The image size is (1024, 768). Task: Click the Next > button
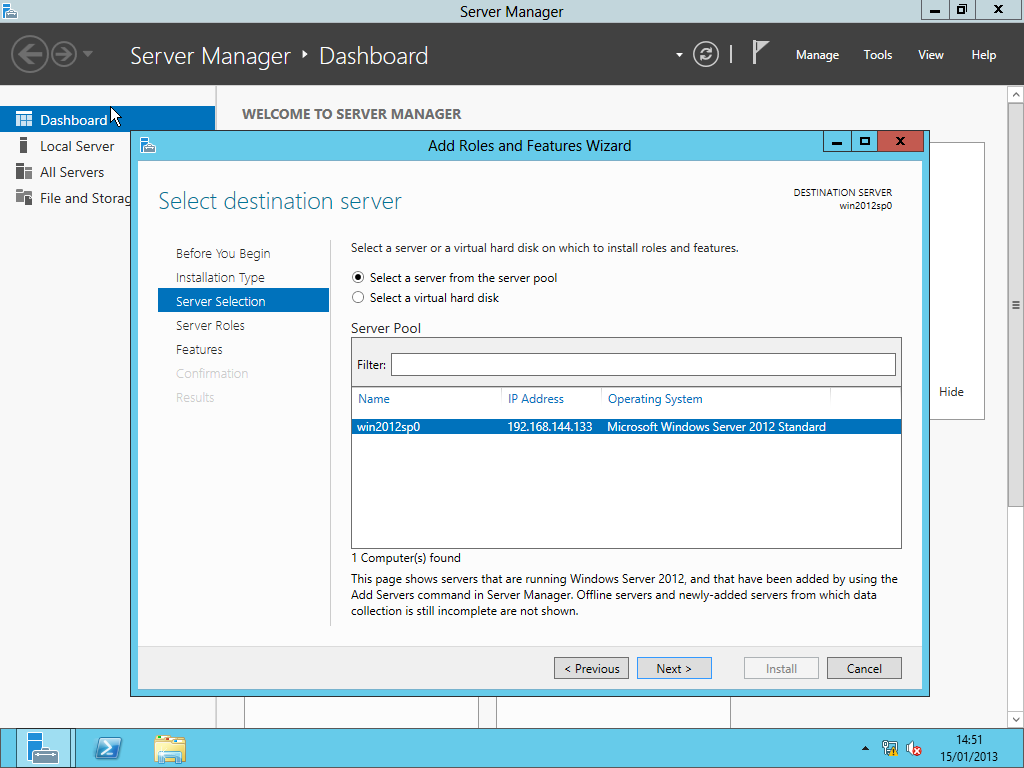(674, 668)
